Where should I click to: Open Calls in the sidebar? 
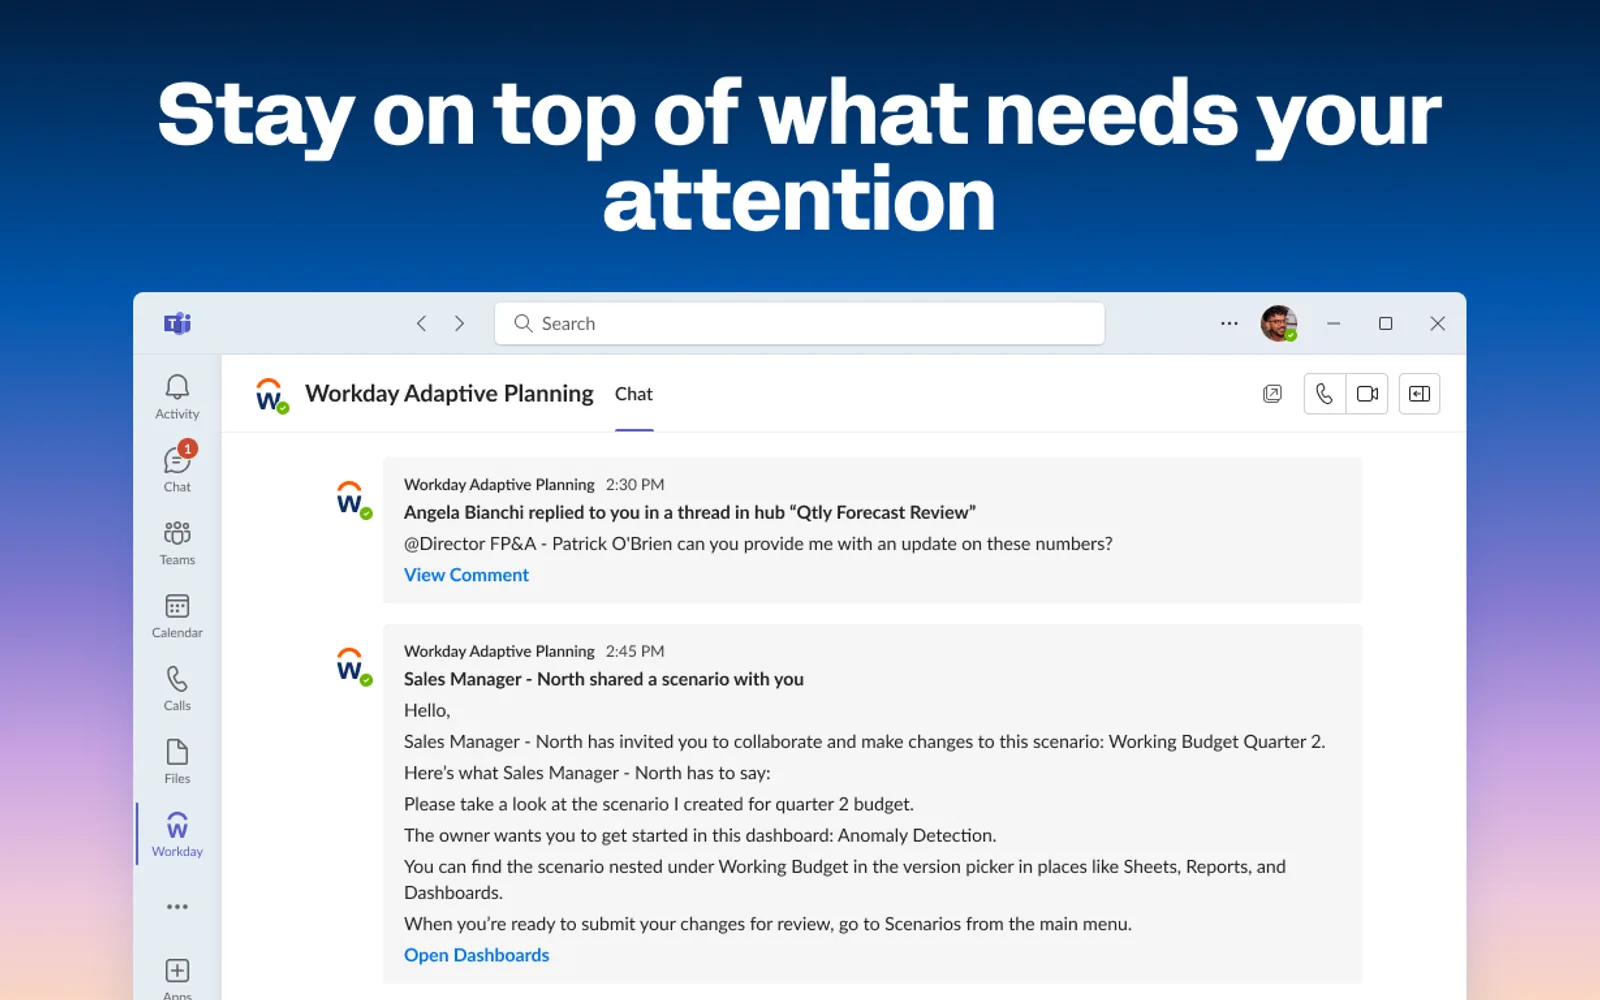[x=177, y=689]
